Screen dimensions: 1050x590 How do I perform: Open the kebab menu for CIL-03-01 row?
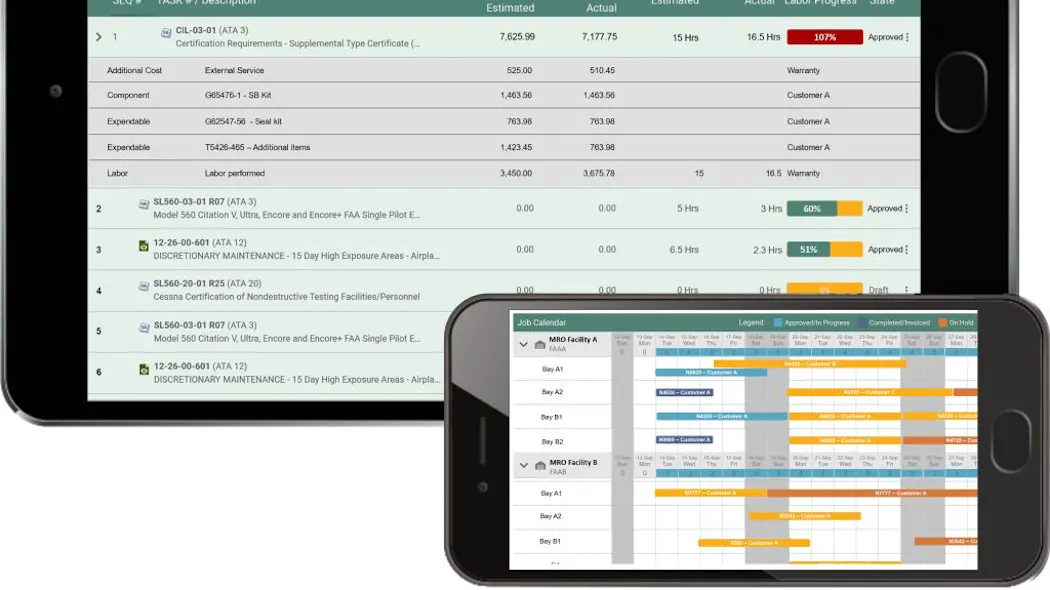[x=907, y=38]
